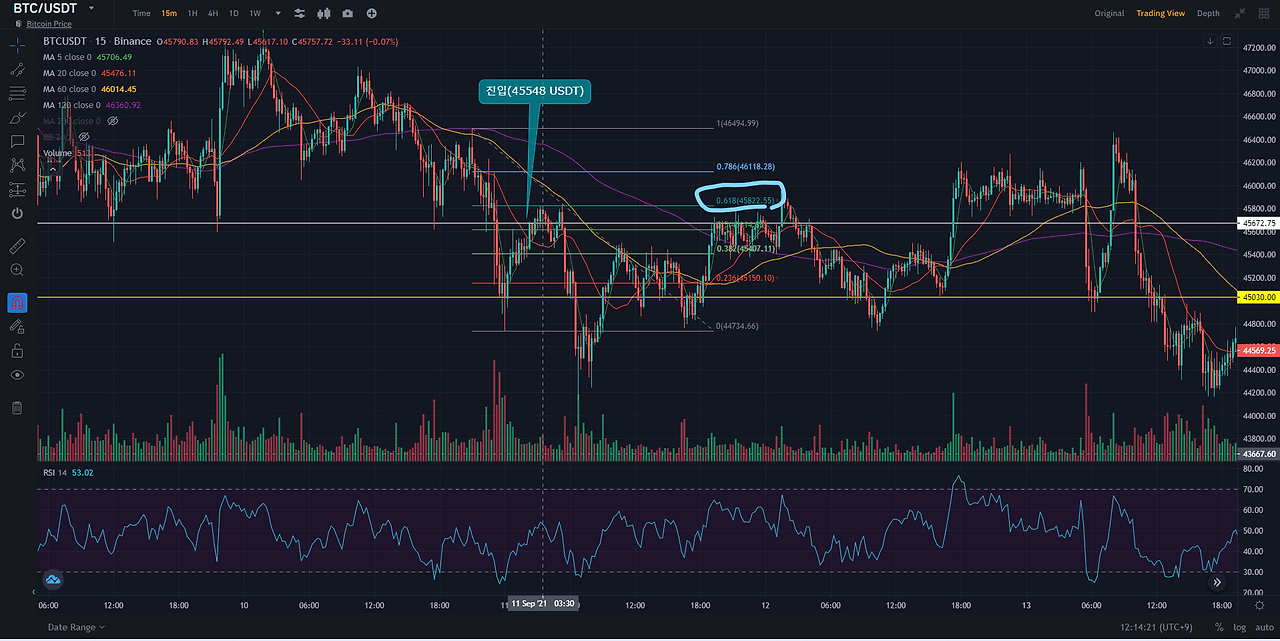Open the technical indicators settings

(301, 13)
